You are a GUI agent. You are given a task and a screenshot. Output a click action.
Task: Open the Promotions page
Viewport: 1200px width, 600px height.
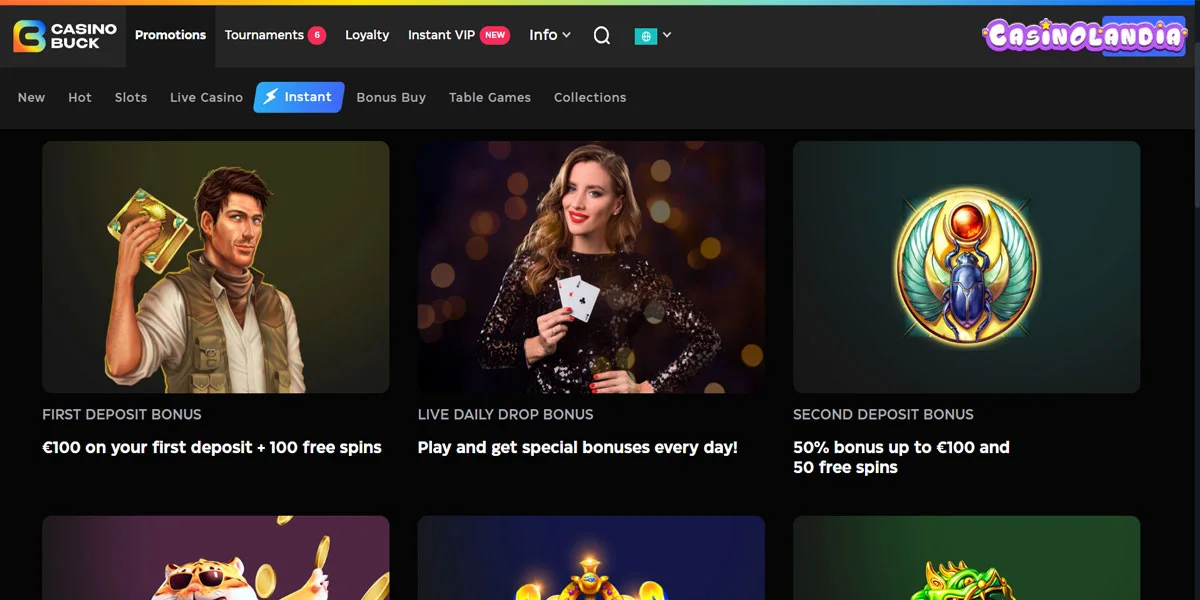coord(170,35)
